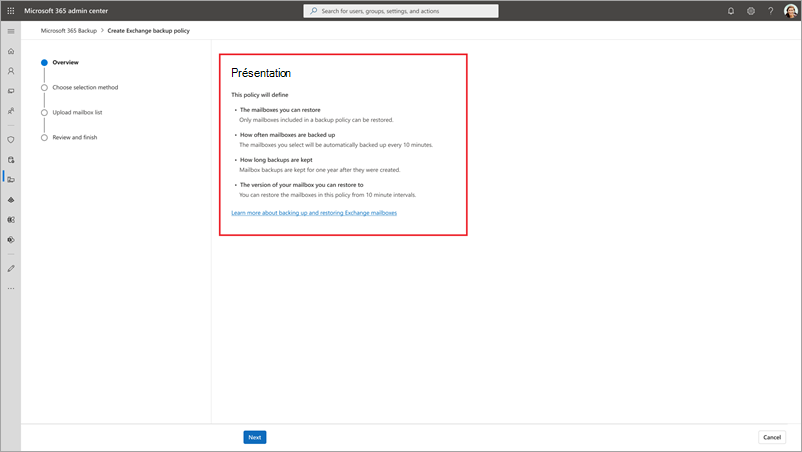Select the Review and finish step
This screenshot has height=452, width=802.
75,138
